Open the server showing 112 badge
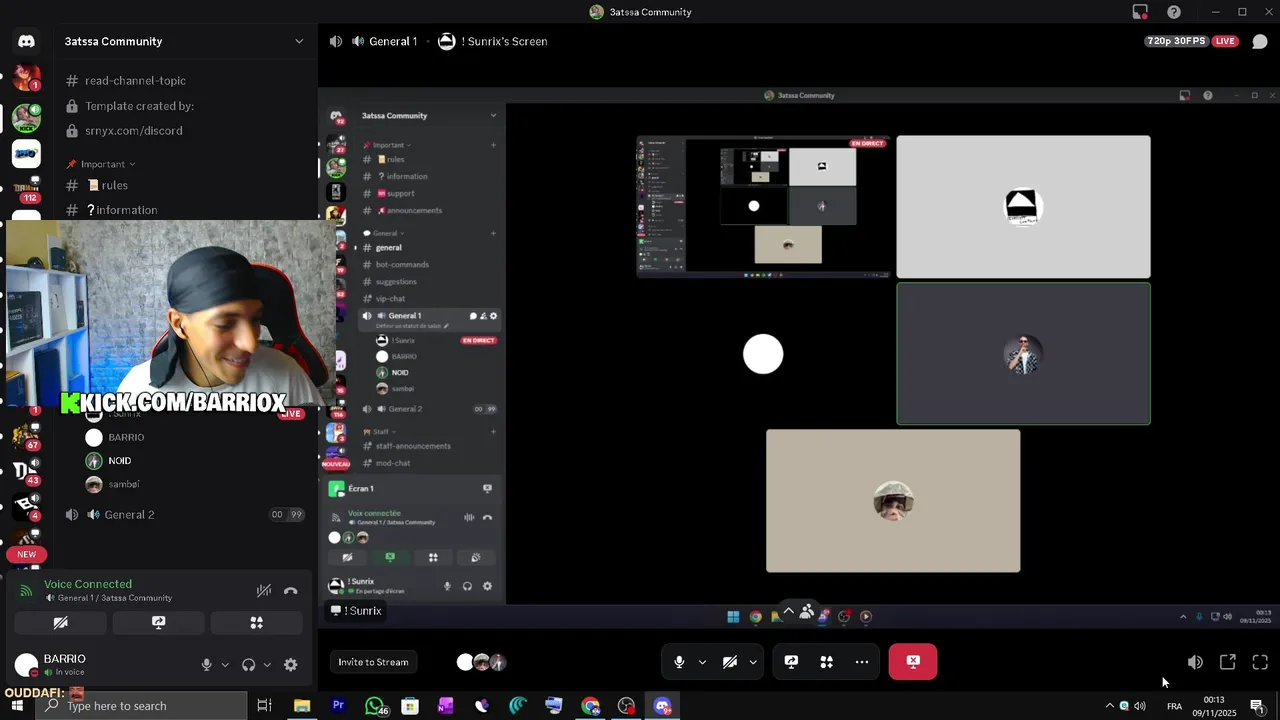 click(x=26, y=189)
